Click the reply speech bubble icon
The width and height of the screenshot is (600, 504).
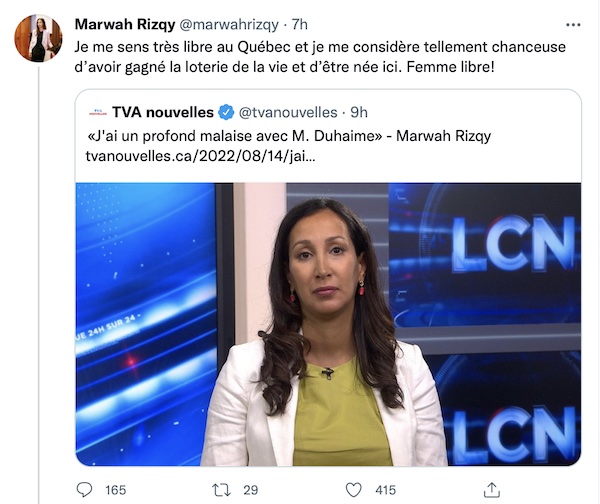click(x=84, y=489)
